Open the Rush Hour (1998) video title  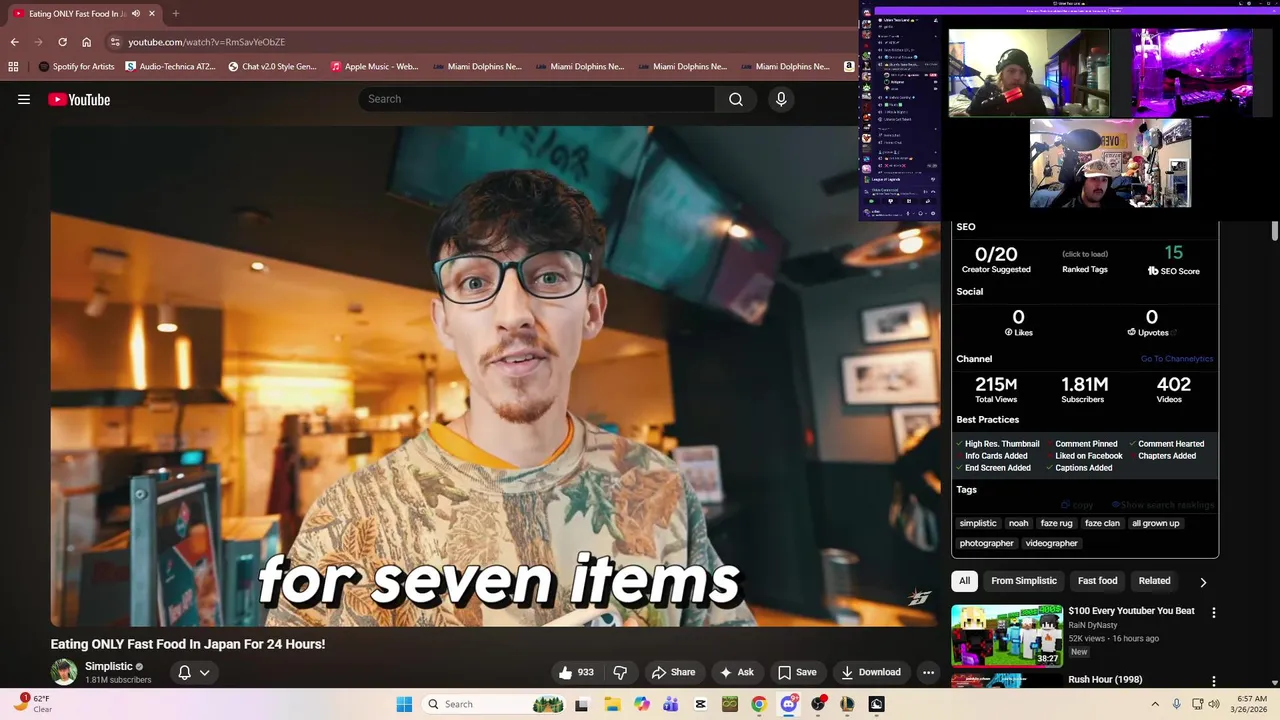point(1105,680)
